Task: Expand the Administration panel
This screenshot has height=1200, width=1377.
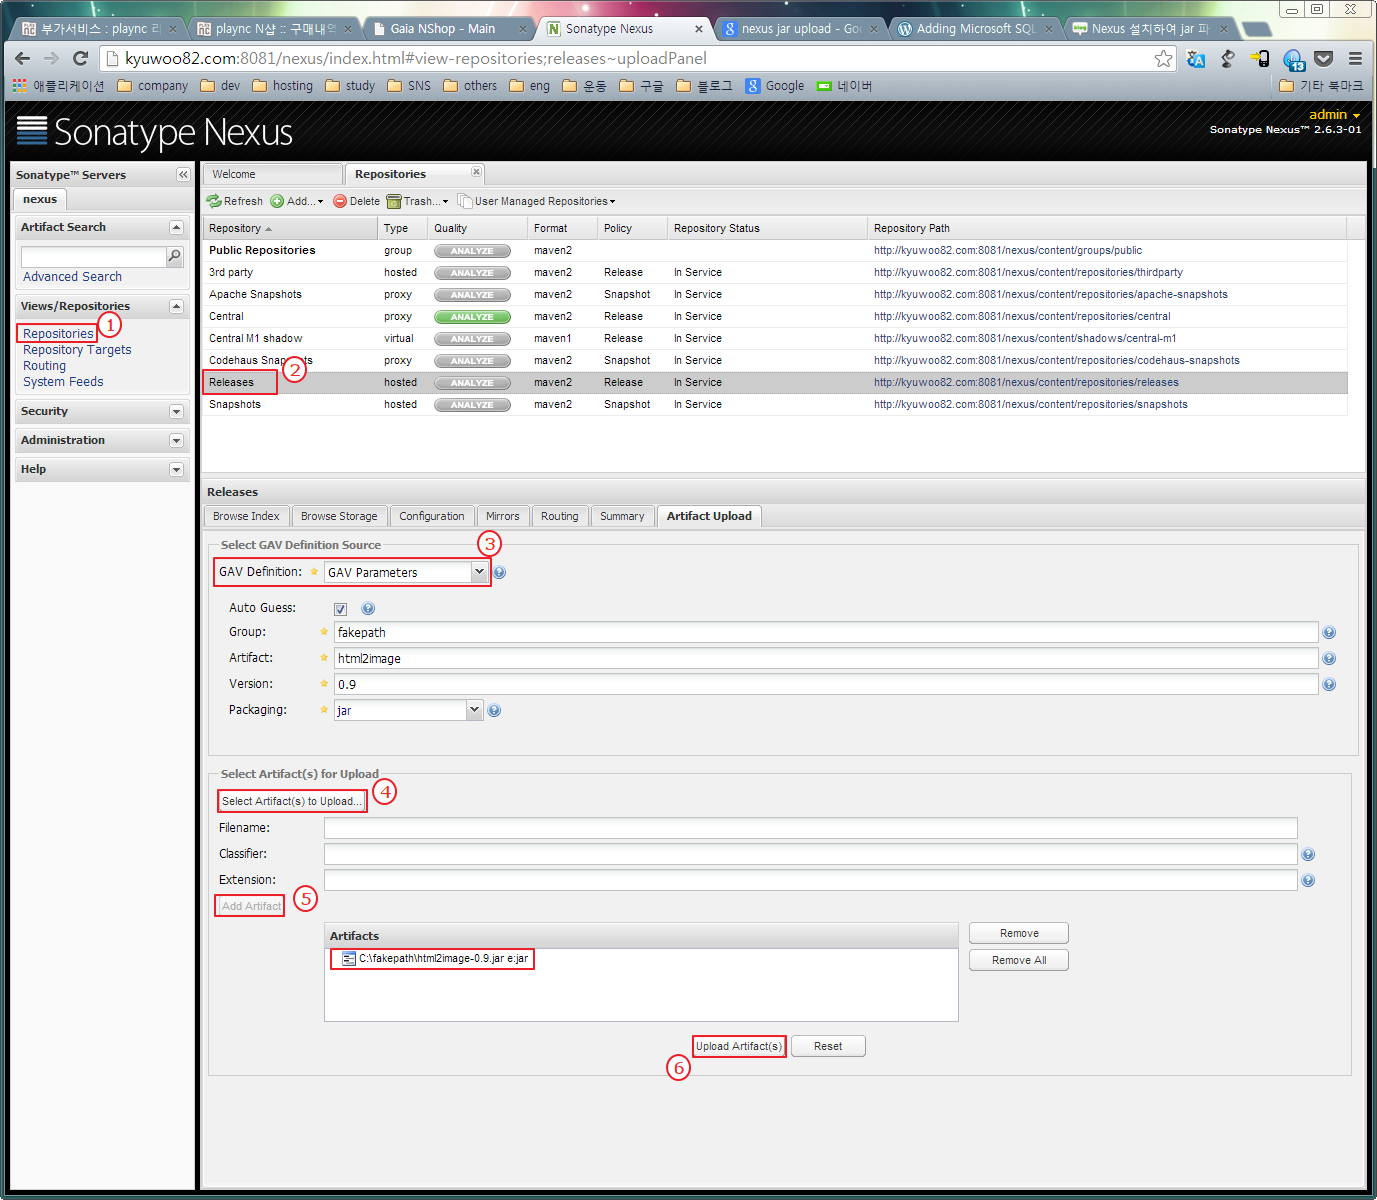Action: (176, 440)
